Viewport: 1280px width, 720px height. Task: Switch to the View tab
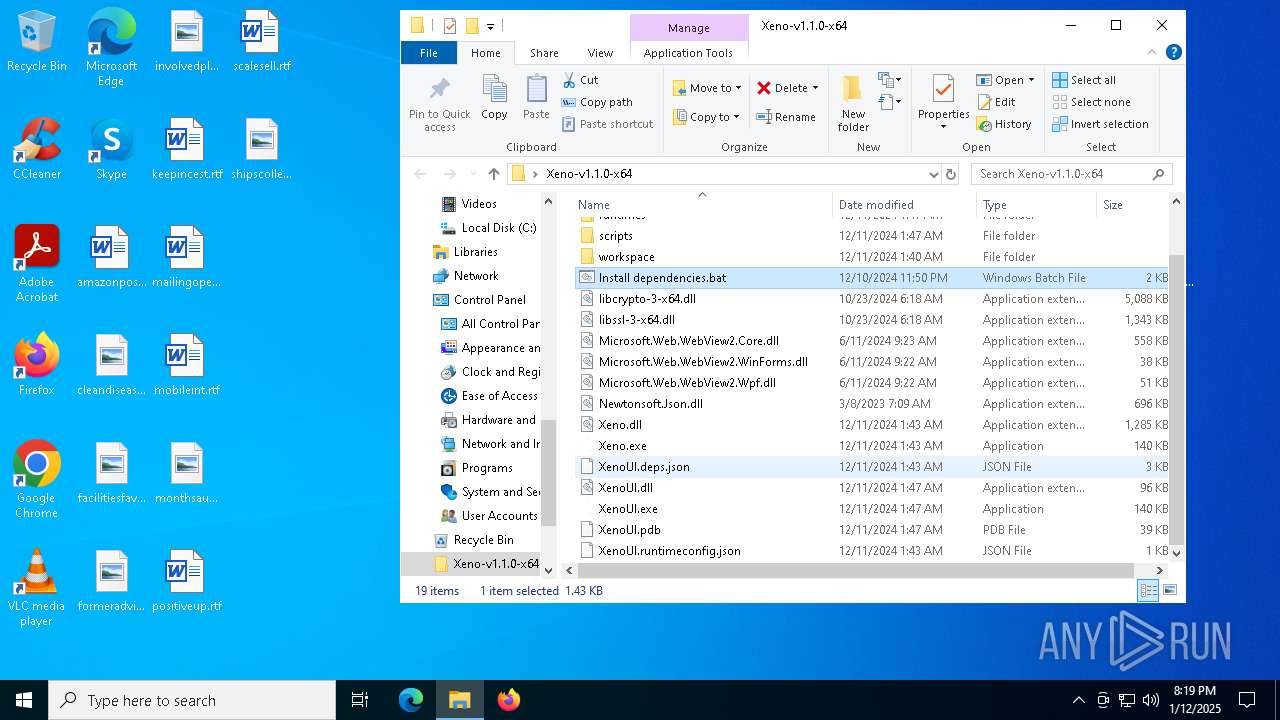[x=600, y=53]
